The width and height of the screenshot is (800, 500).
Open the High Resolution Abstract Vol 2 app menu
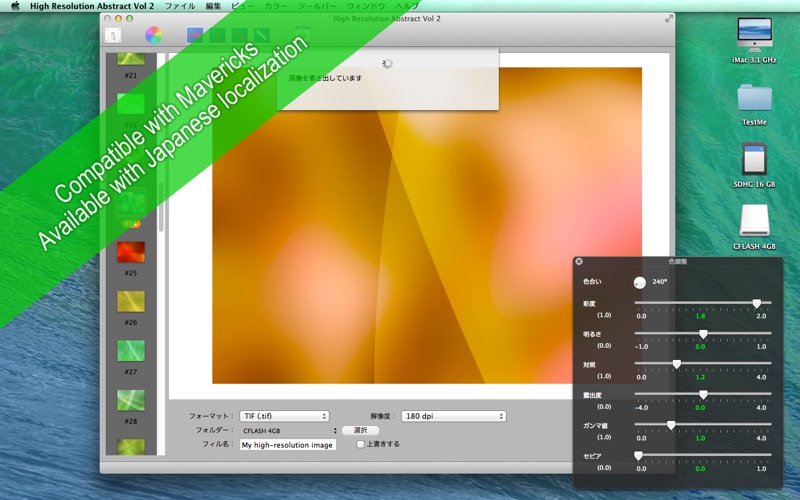pos(92,6)
